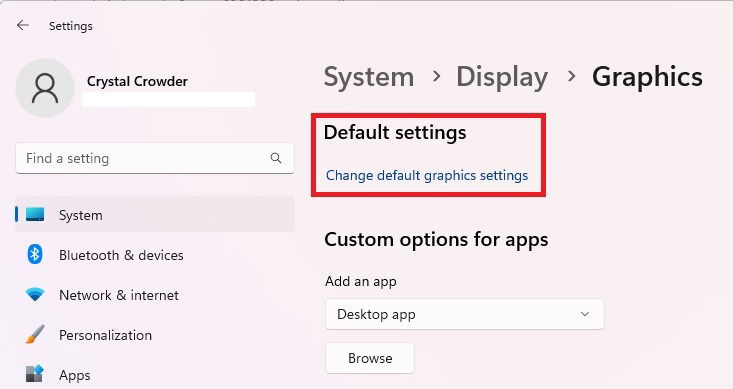
Task: Click the search magnifier icon
Action: click(x=276, y=158)
